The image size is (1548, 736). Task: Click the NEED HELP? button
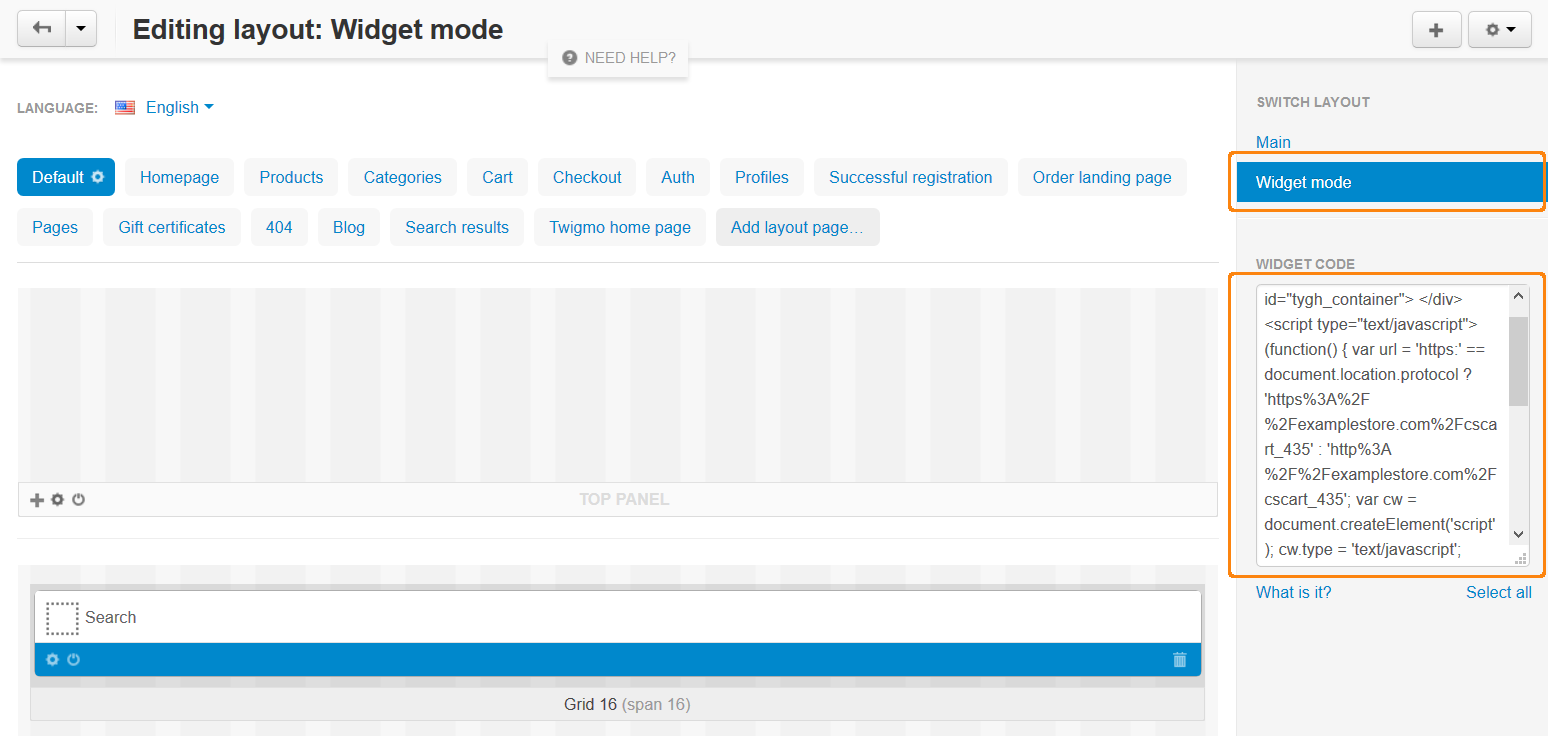pos(618,58)
